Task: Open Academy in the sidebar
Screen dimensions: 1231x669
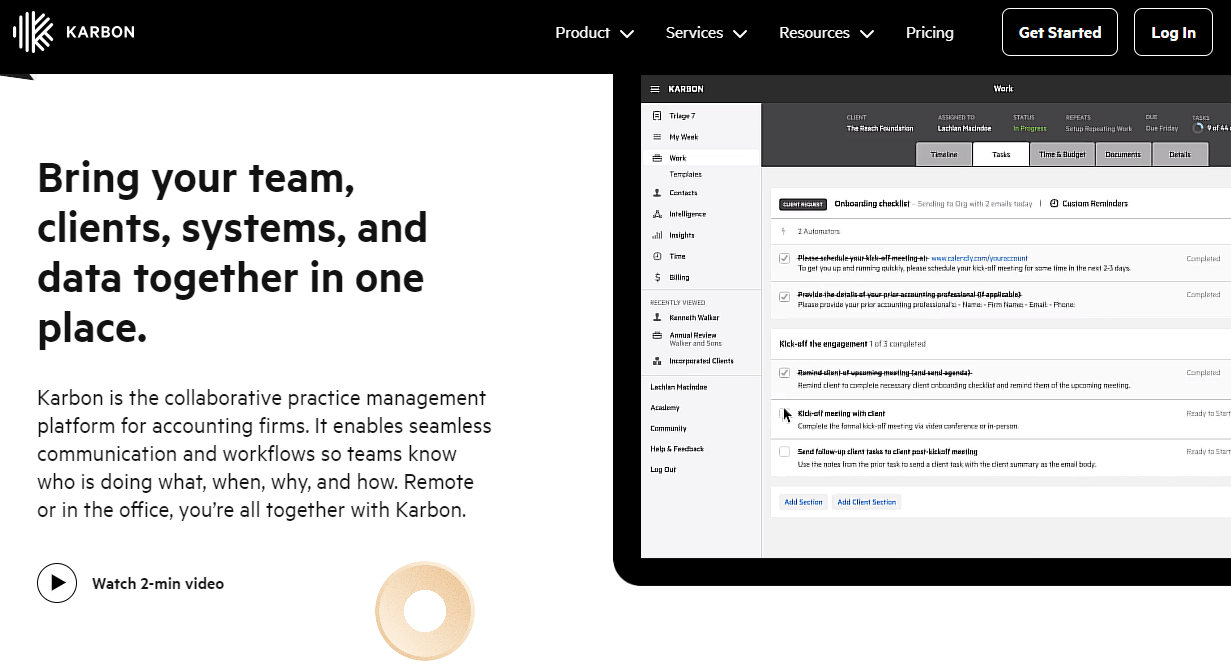Action: pyautogui.click(x=665, y=408)
